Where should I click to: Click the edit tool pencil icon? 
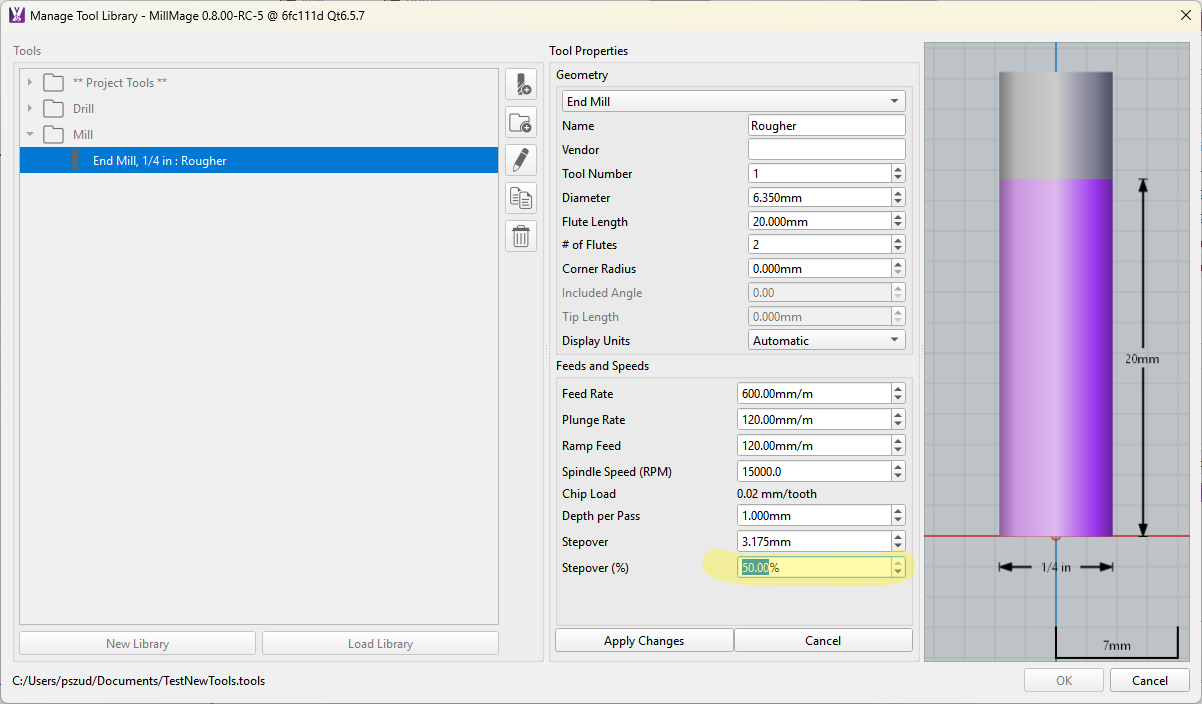click(x=521, y=160)
